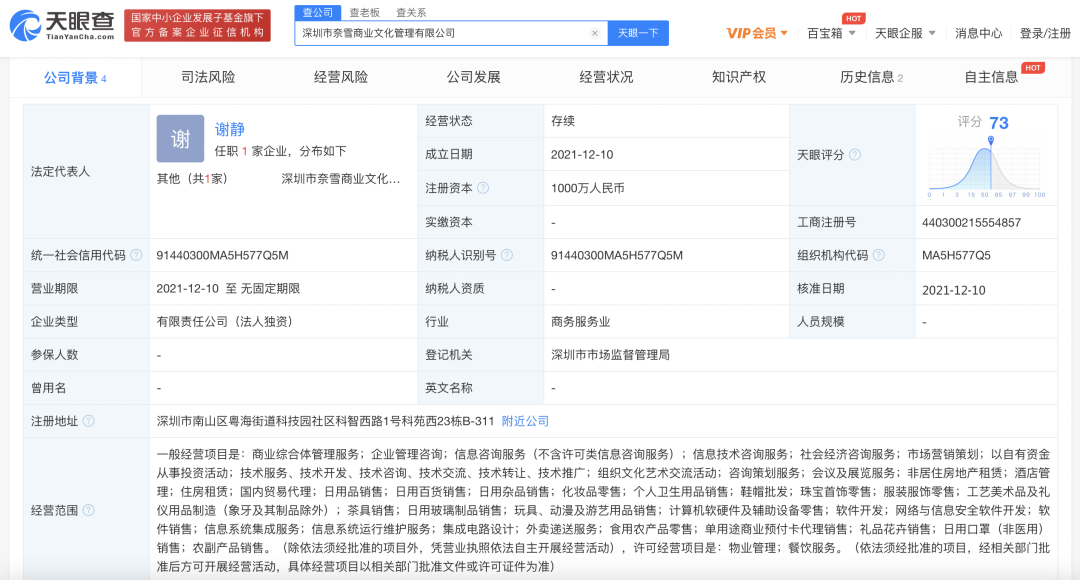This screenshot has width=1080, height=580.
Task: Click the 谢 avatar thumbnail
Action: (x=180, y=139)
